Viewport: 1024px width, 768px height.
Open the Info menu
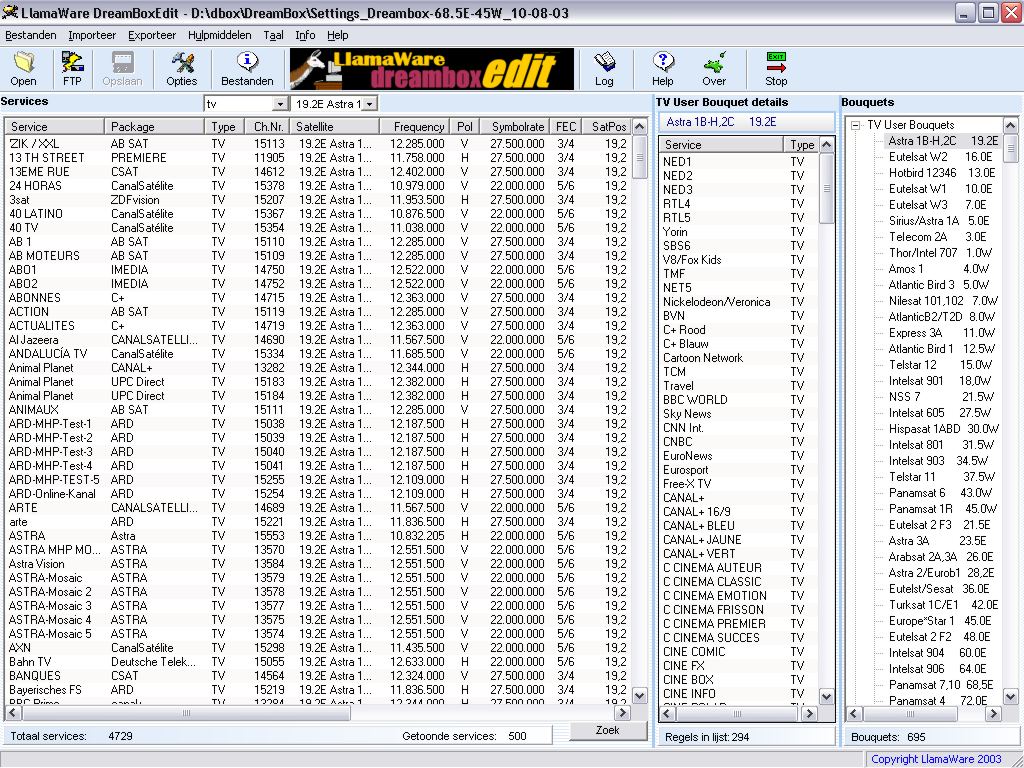coord(305,35)
